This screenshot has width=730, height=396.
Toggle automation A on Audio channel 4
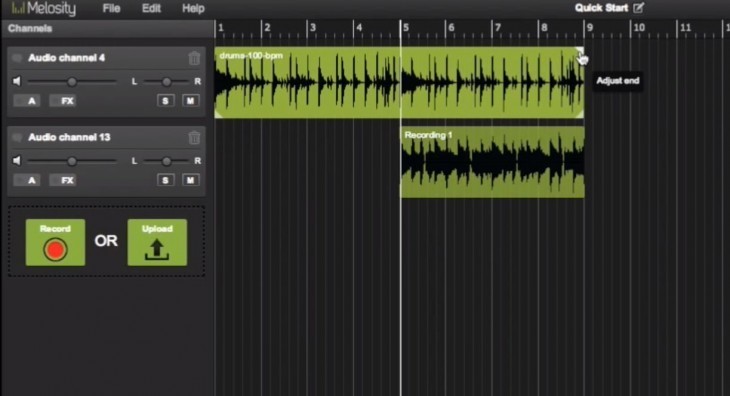(x=27, y=101)
